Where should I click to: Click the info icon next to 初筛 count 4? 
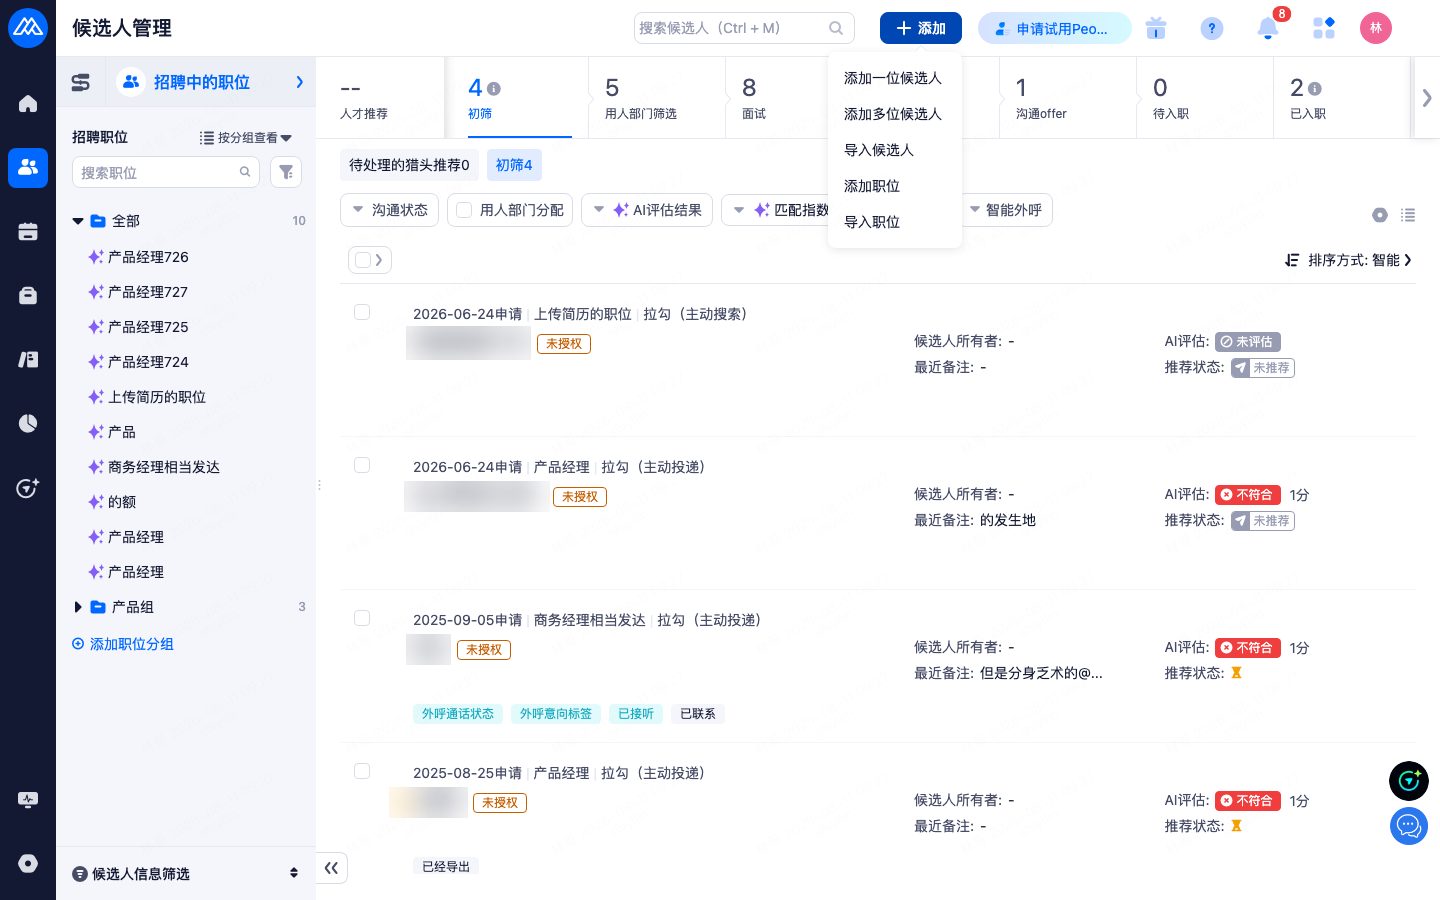(x=494, y=88)
